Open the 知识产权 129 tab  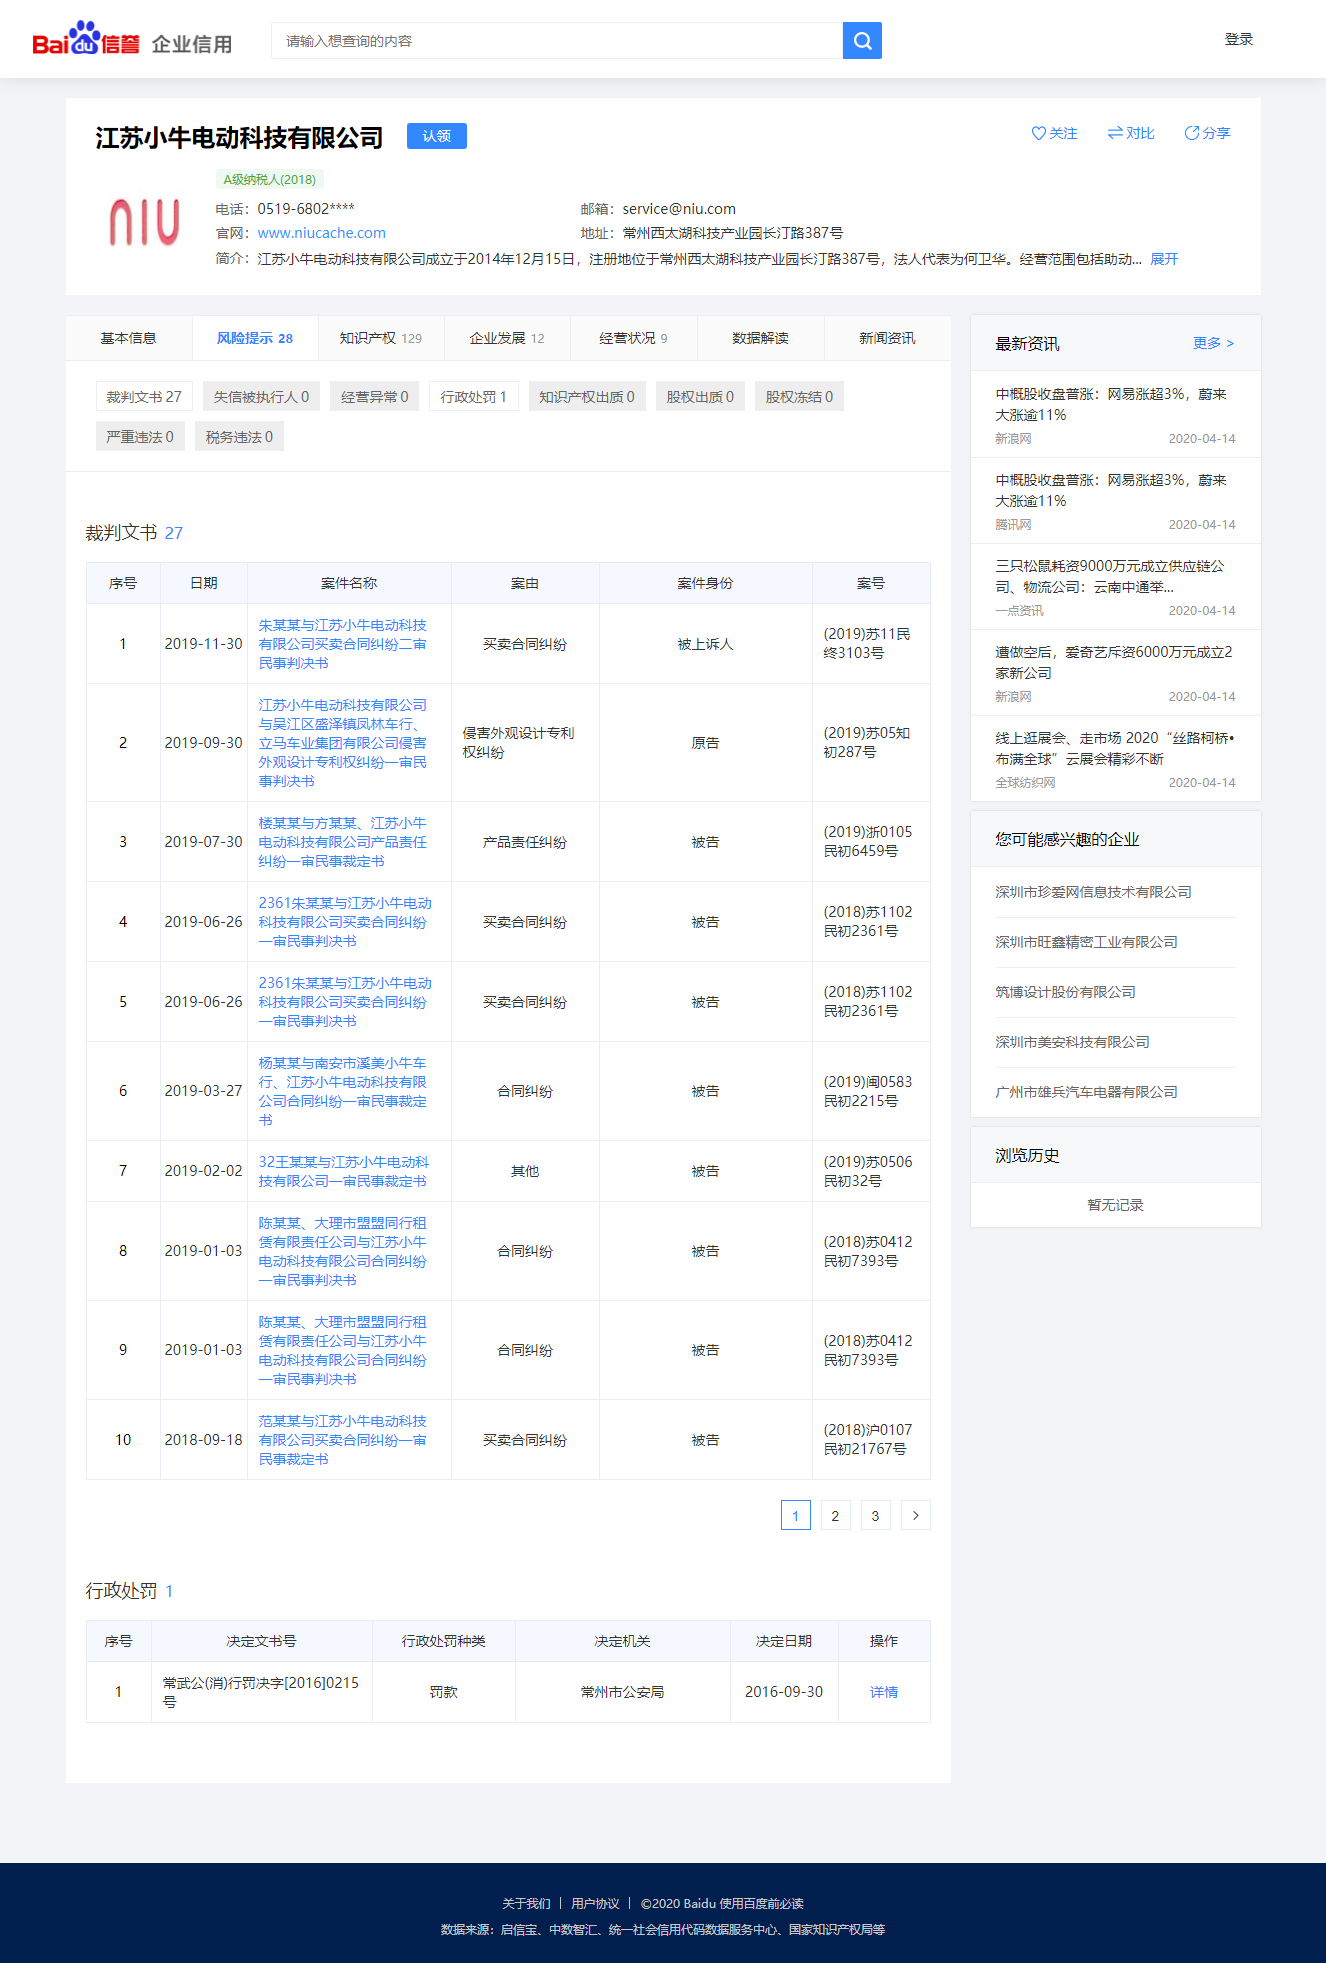pos(380,338)
